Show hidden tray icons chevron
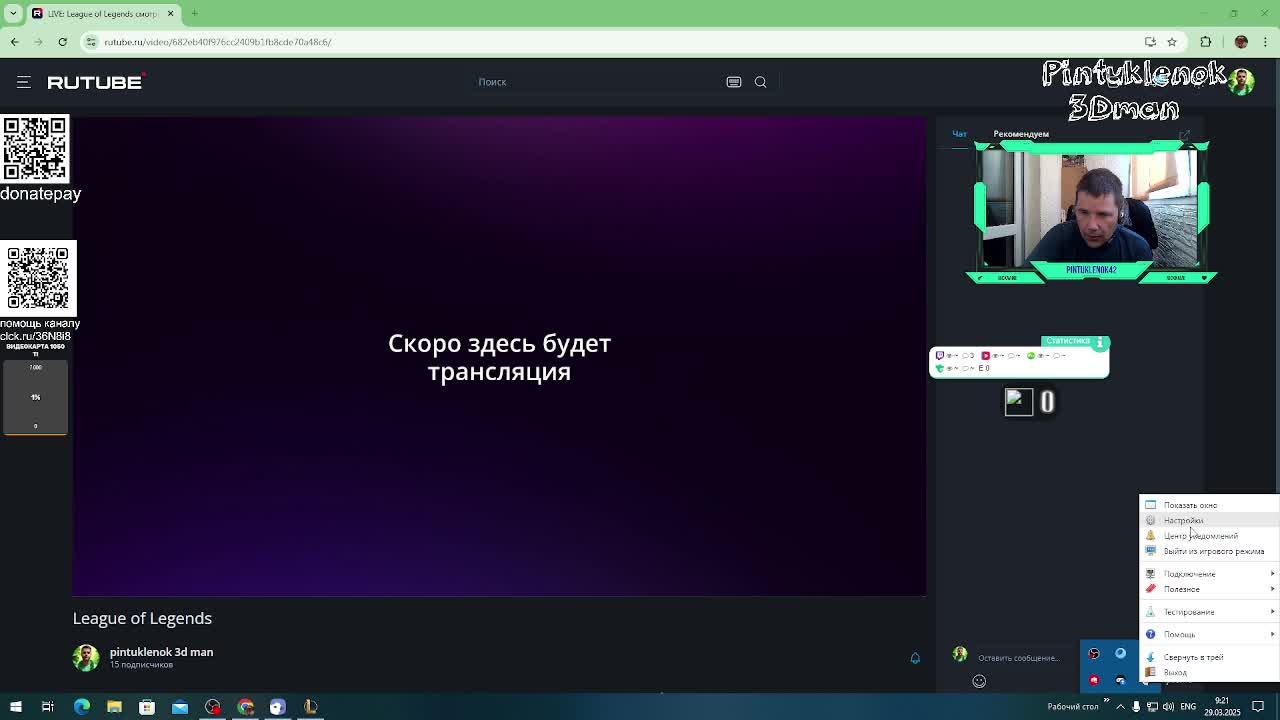This screenshot has width=1280, height=720. click(1120, 707)
